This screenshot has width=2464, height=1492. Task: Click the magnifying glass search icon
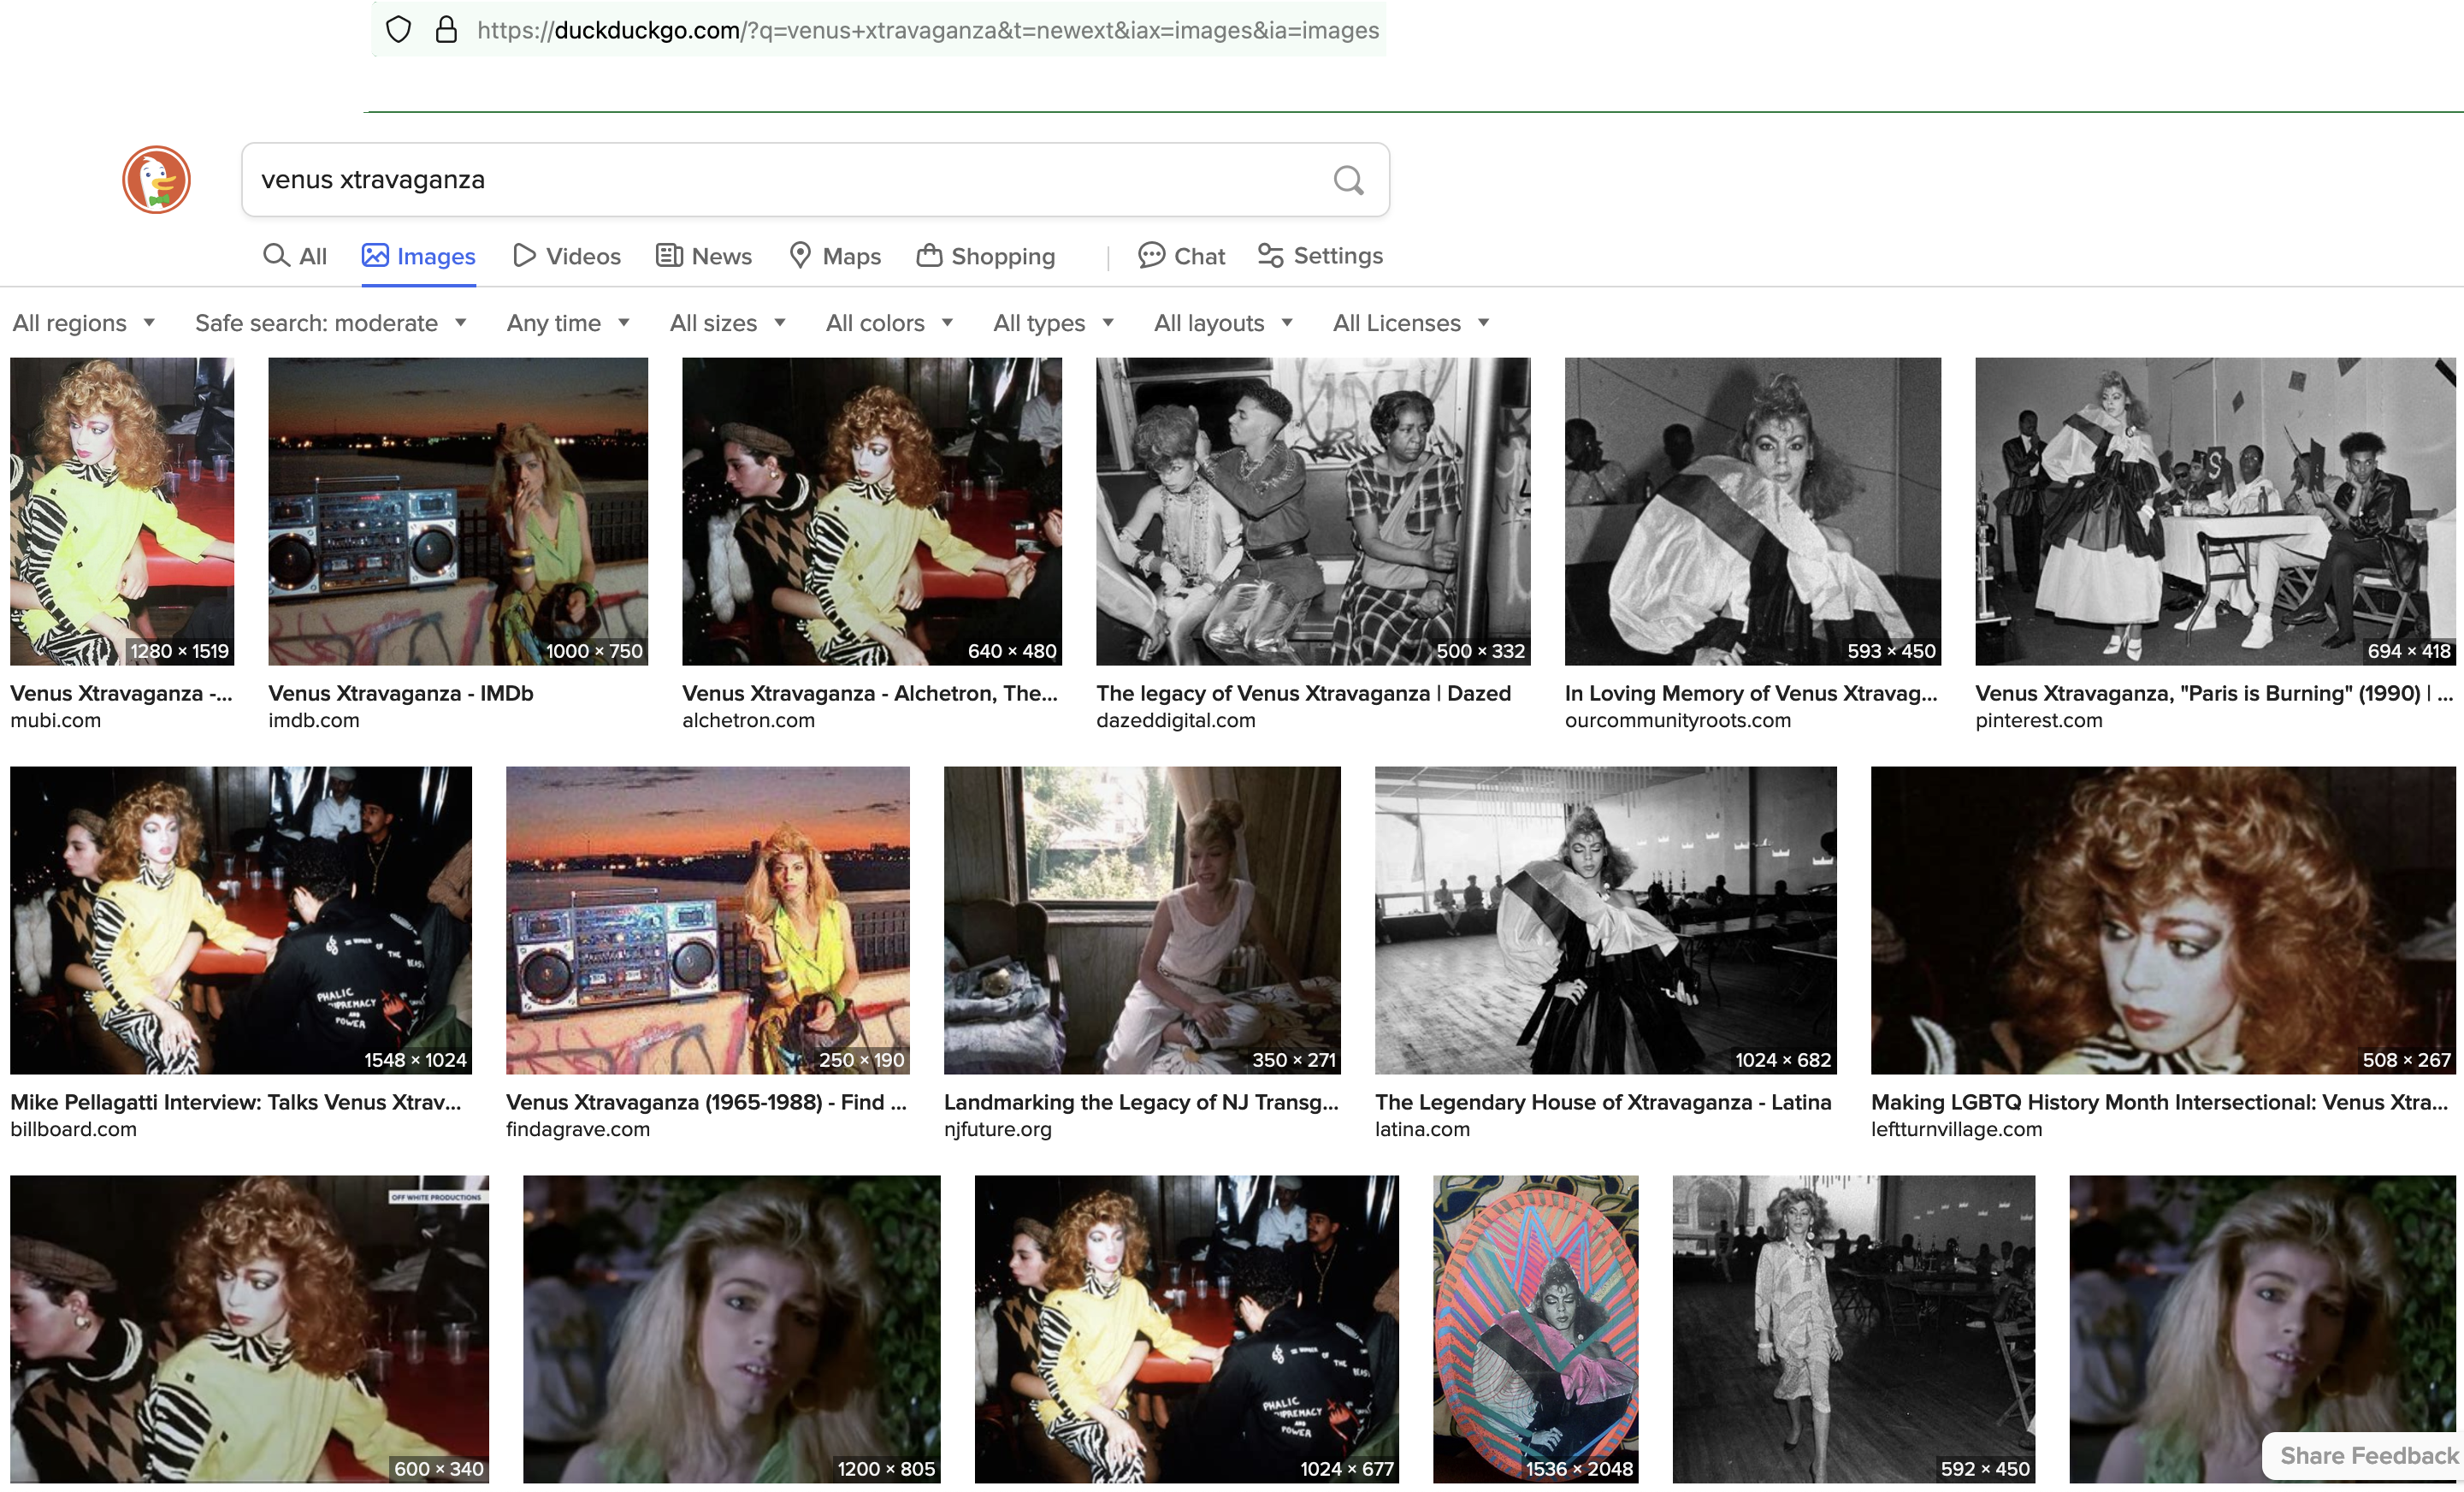point(1348,180)
